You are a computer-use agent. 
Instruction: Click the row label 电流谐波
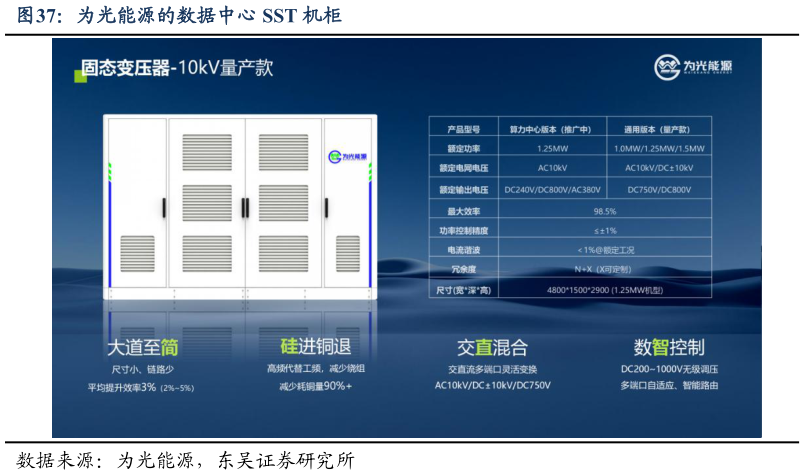click(464, 250)
